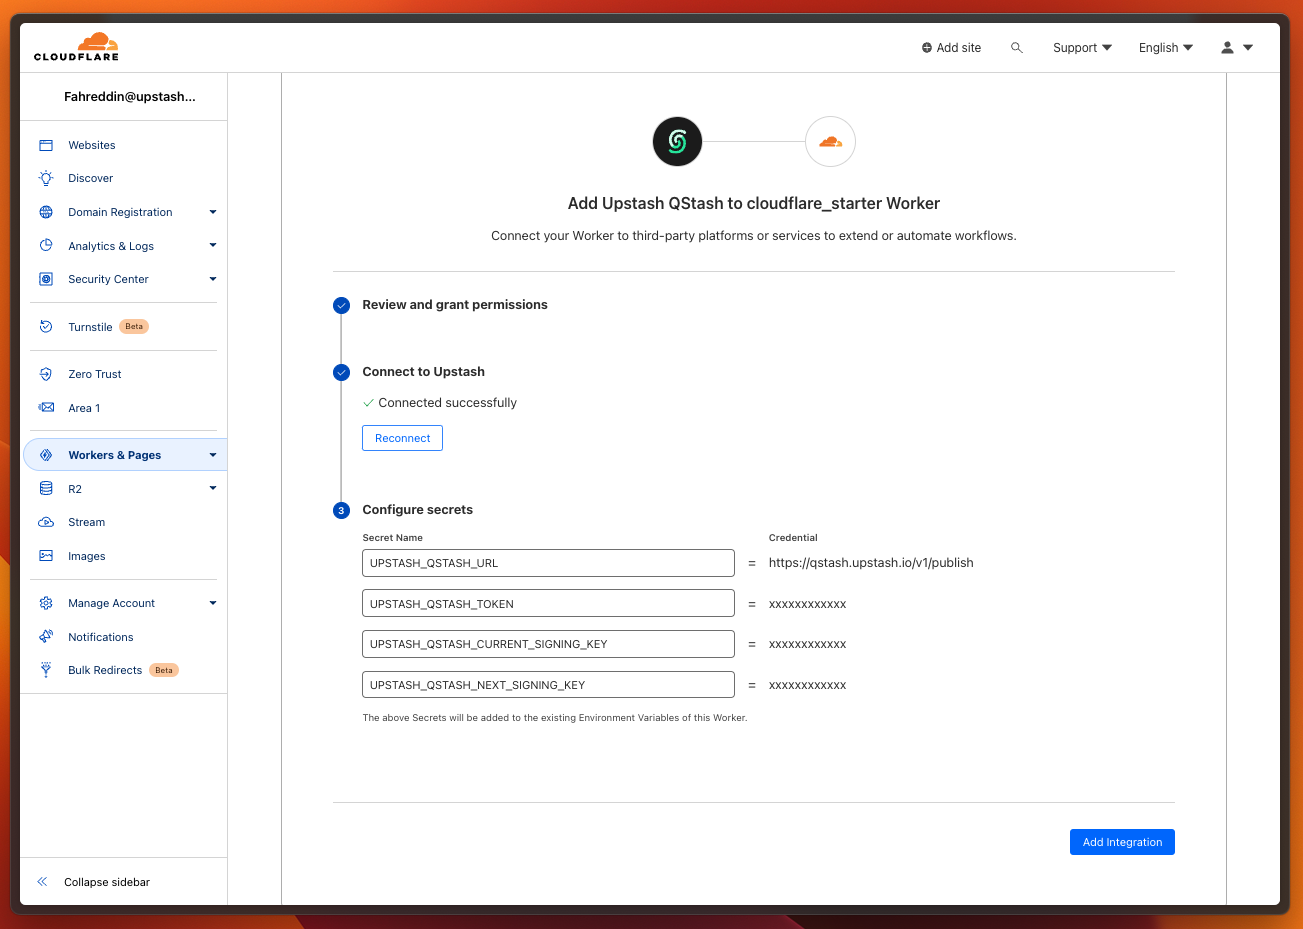This screenshot has height=929, width=1303.
Task: Click the UPSTASH_QSTASH_CURRENT_SIGNING_KEY field
Action: coord(548,644)
